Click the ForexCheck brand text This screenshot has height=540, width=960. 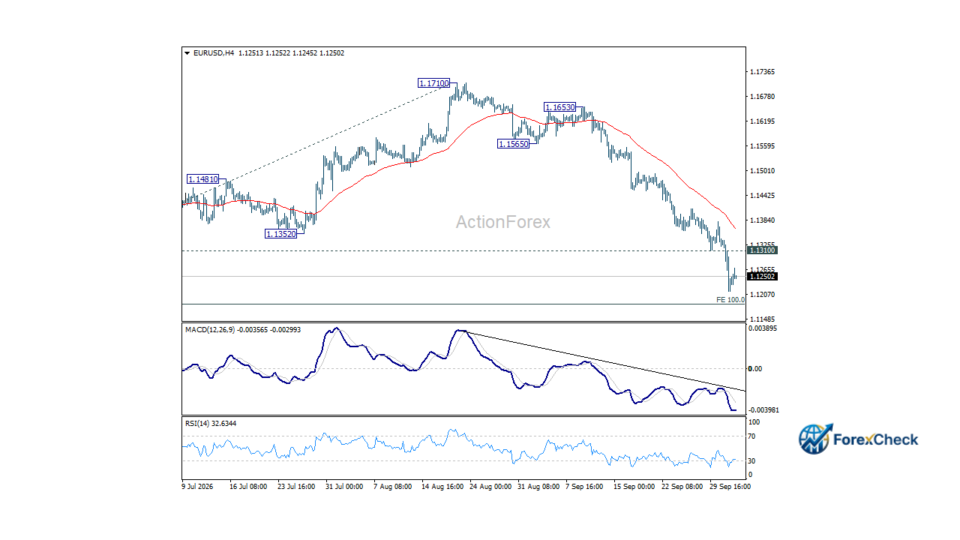[x=876, y=440]
